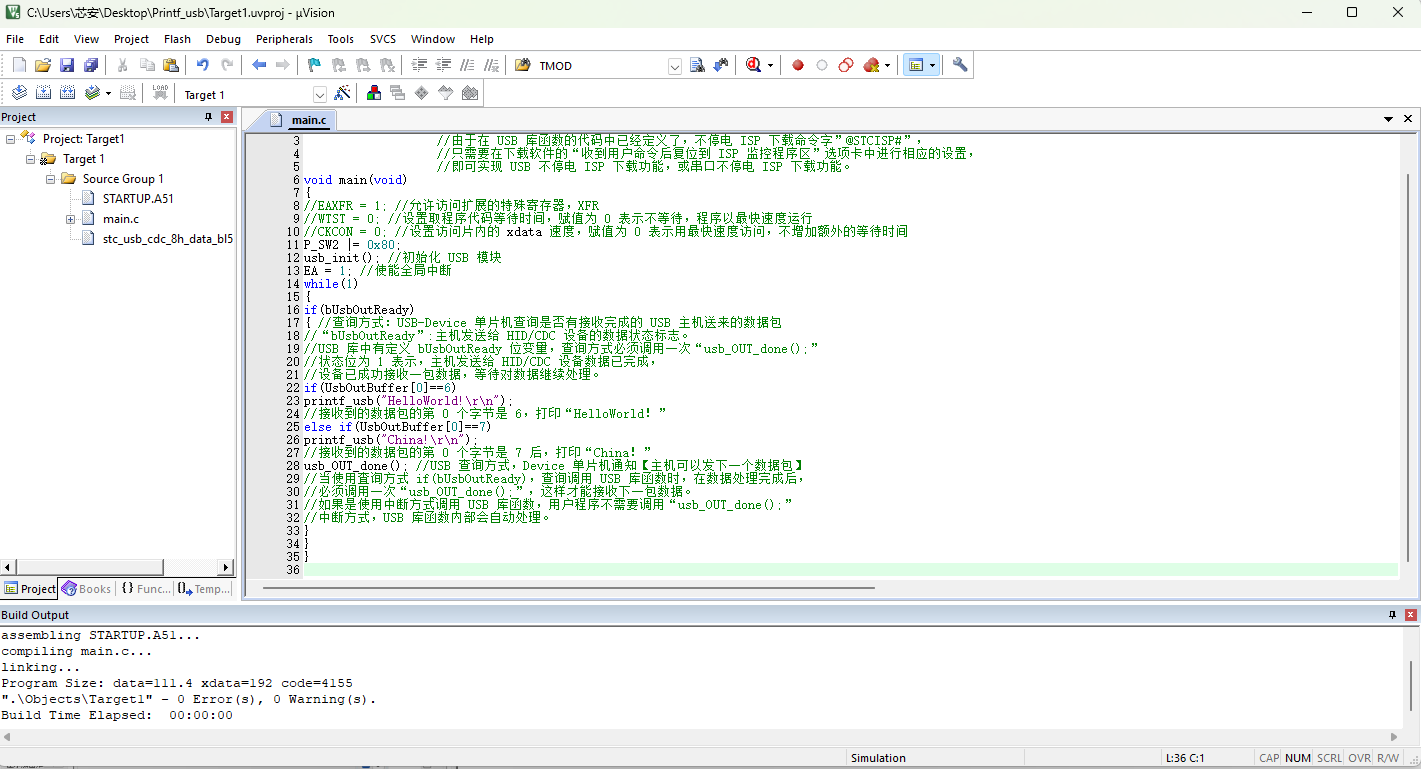The height and width of the screenshot is (769, 1421).
Task: Close the Project panel with its red X
Action: tap(227, 117)
